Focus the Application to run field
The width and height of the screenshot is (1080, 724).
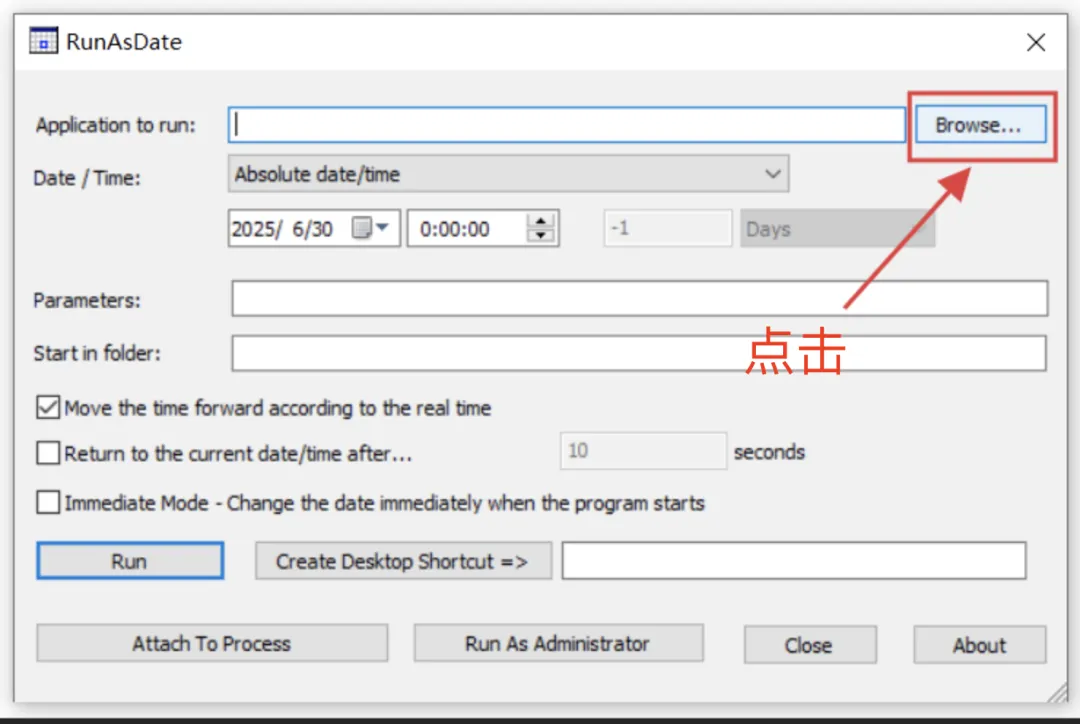566,125
